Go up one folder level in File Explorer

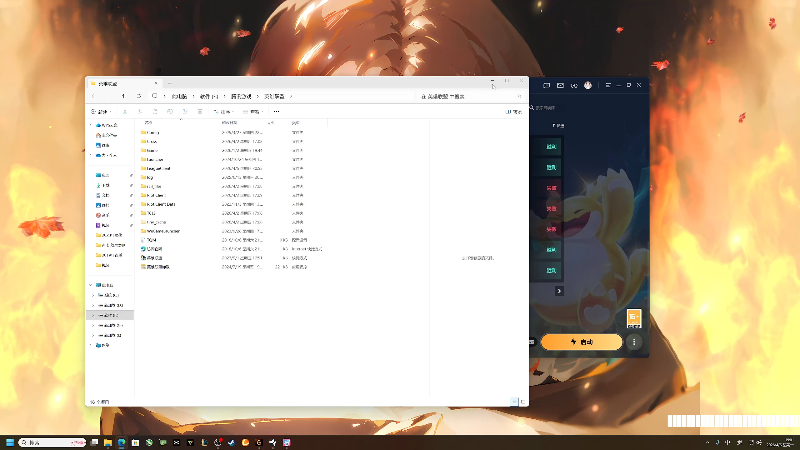point(123,96)
